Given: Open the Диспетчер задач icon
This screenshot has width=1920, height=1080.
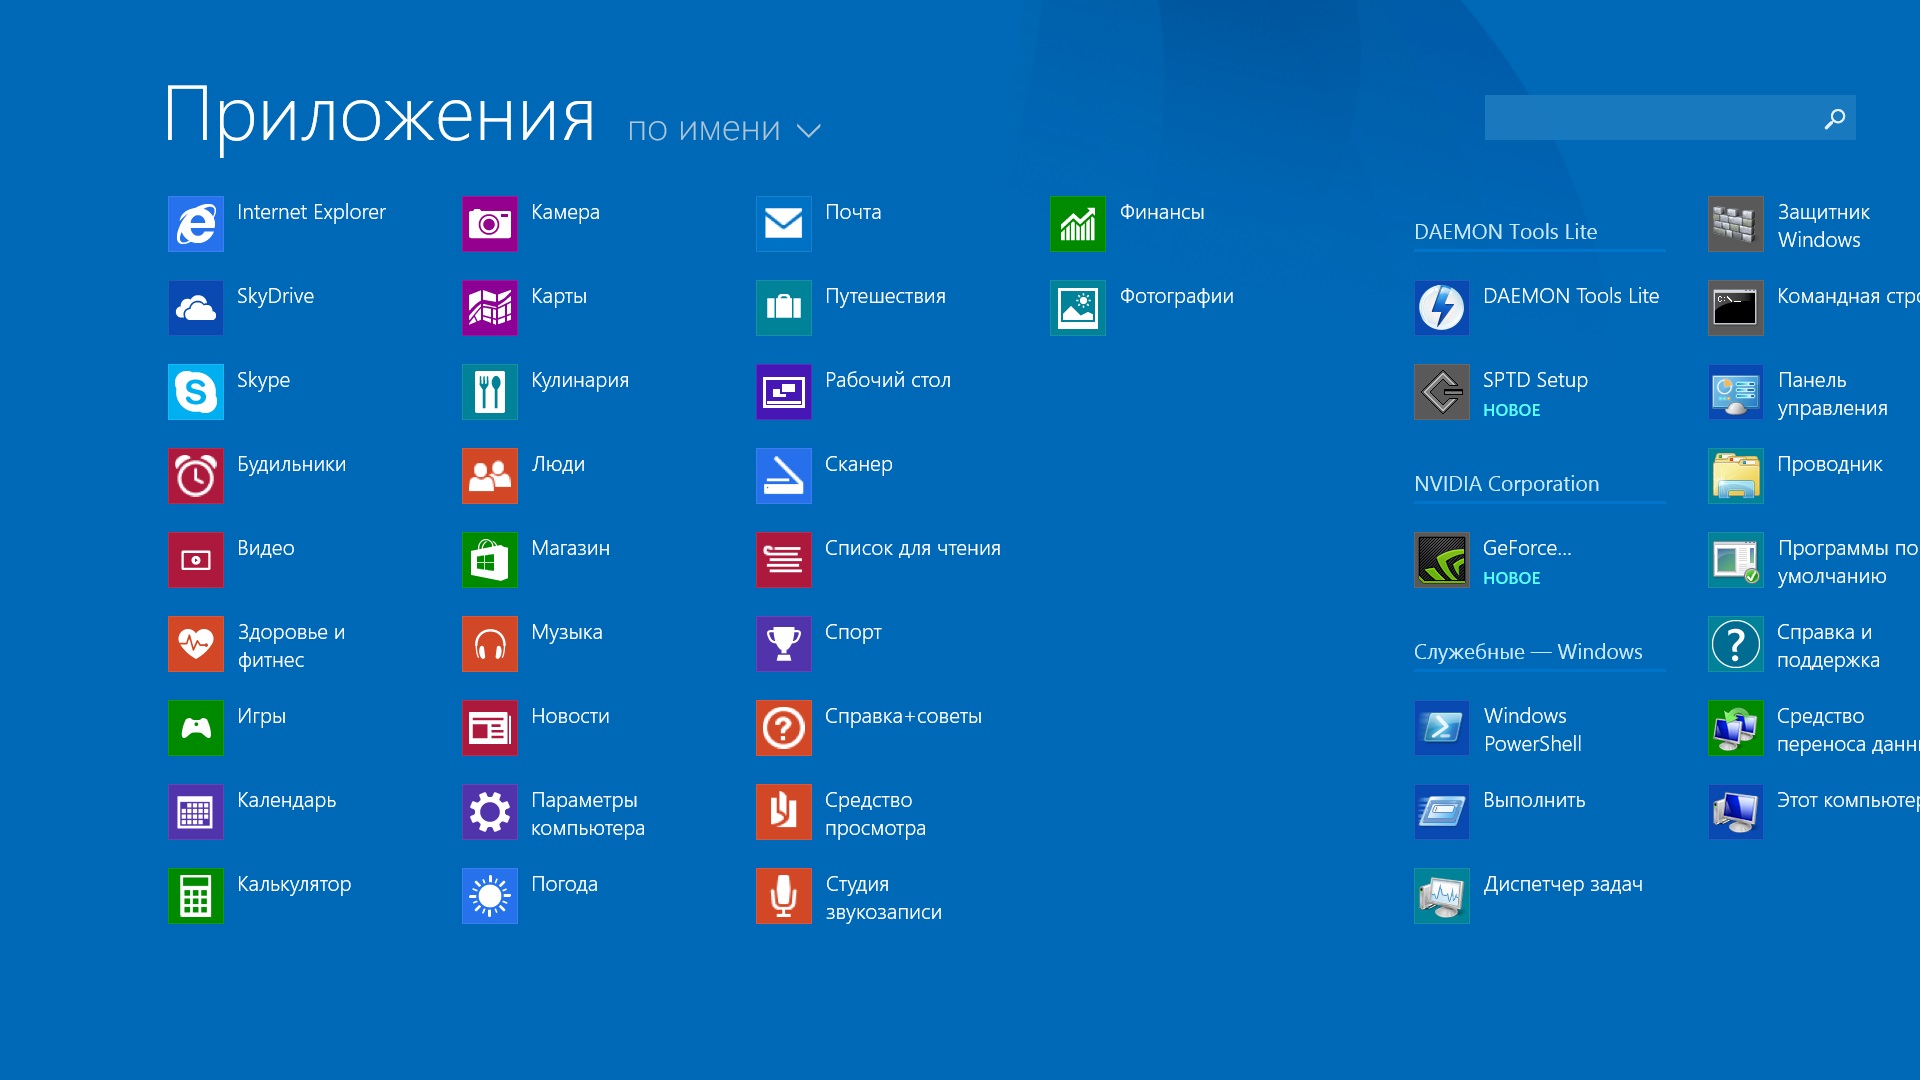Looking at the screenshot, I should coord(1442,896).
